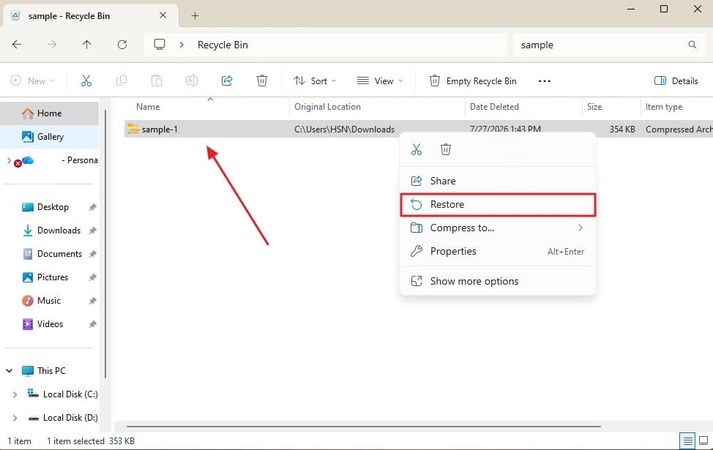713x450 pixels.
Task: Unpin Downloads via its pin icon
Action: [92, 230]
